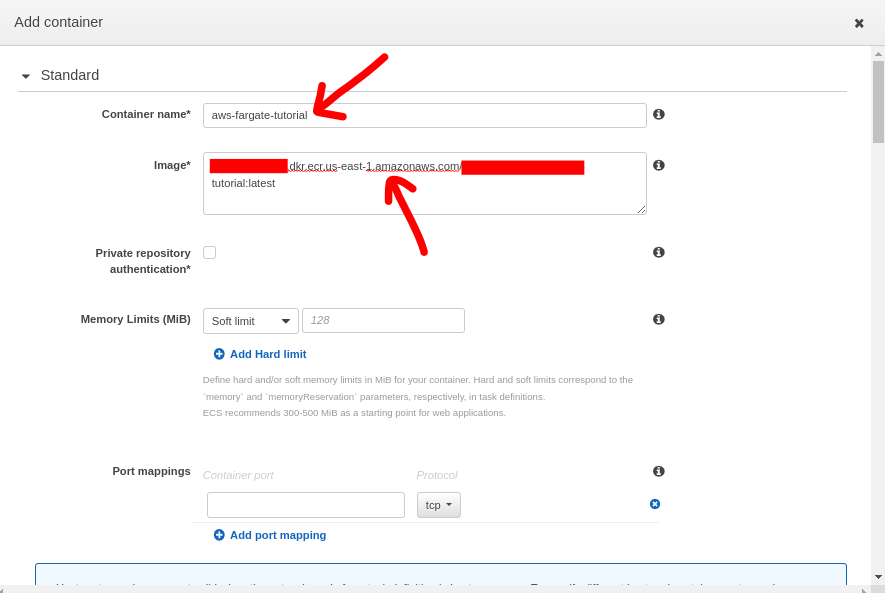Enable private repository authentication
Viewport: 885px width, 593px height.
click(x=209, y=252)
